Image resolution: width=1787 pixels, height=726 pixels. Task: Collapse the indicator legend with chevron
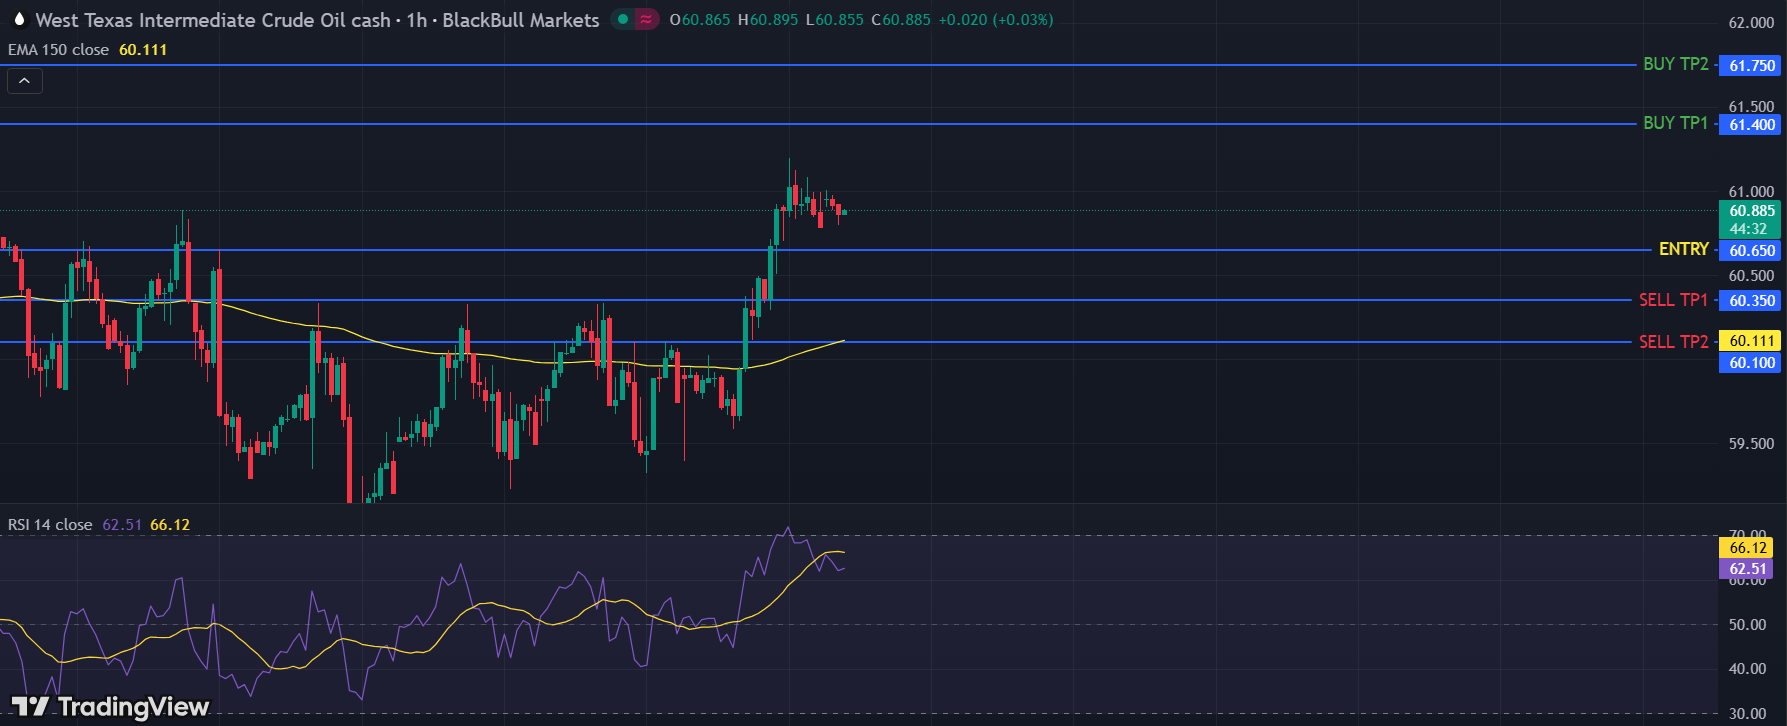pos(25,81)
